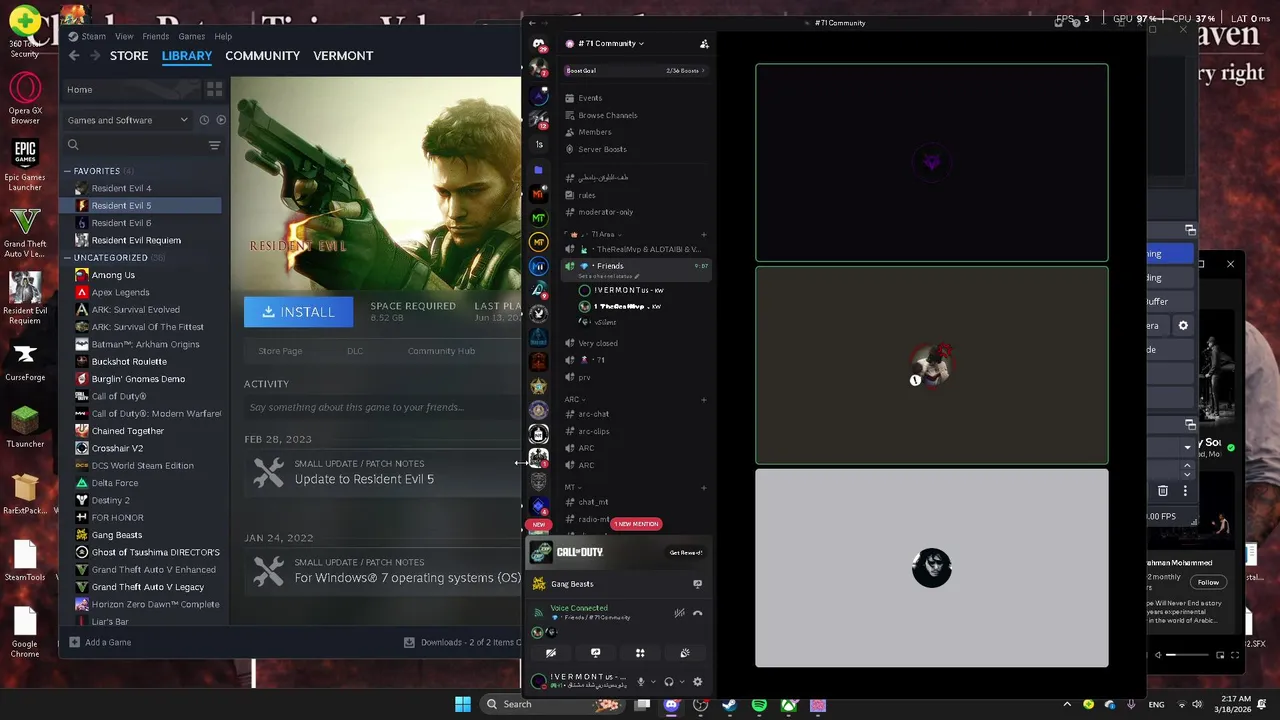The image size is (1280, 720).
Task: Disconnect from the Discord voice channel
Action: pyautogui.click(x=698, y=613)
